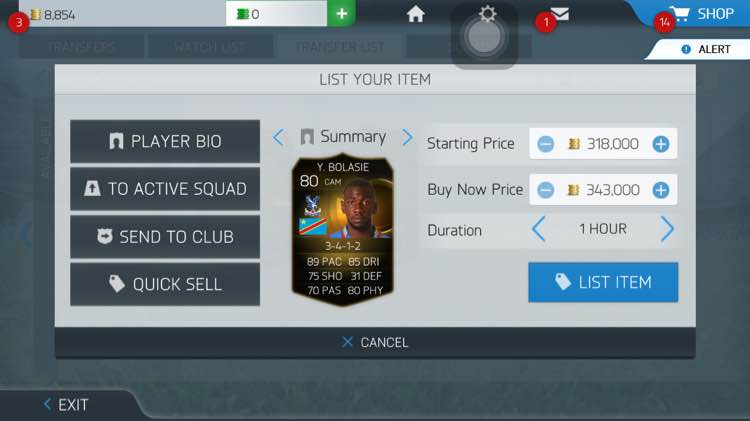750x421 pixels.
Task: Decrease the Starting Price with minus
Action: click(x=545, y=144)
